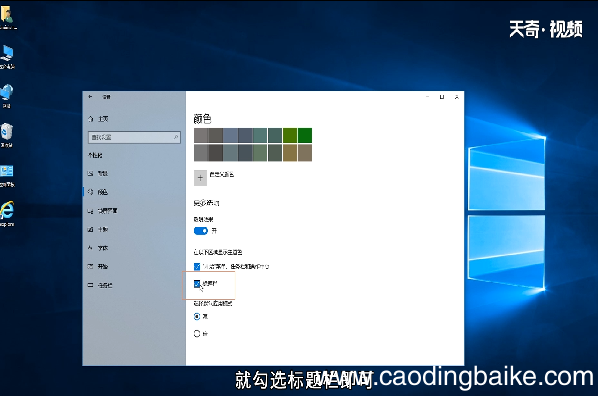This screenshot has width=598, height=396.
Task: Select Colors (颜色) in the sidebar
Action: [98, 192]
